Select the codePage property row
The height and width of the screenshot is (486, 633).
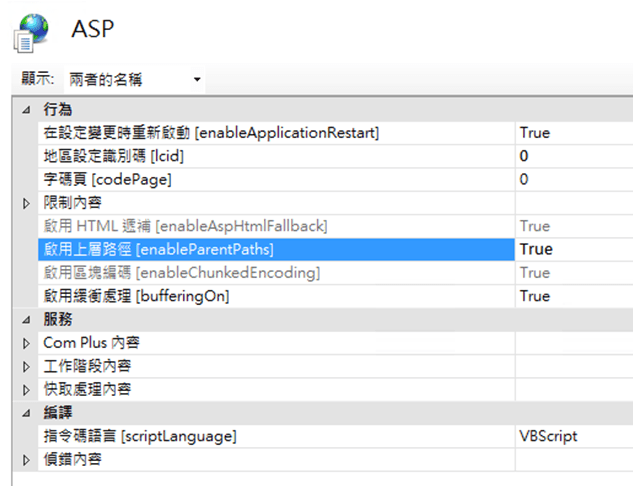coord(107,179)
